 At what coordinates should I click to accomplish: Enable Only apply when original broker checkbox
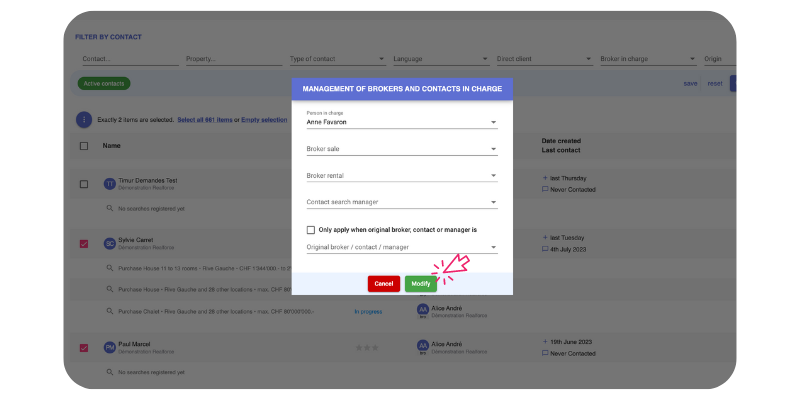tap(311, 229)
